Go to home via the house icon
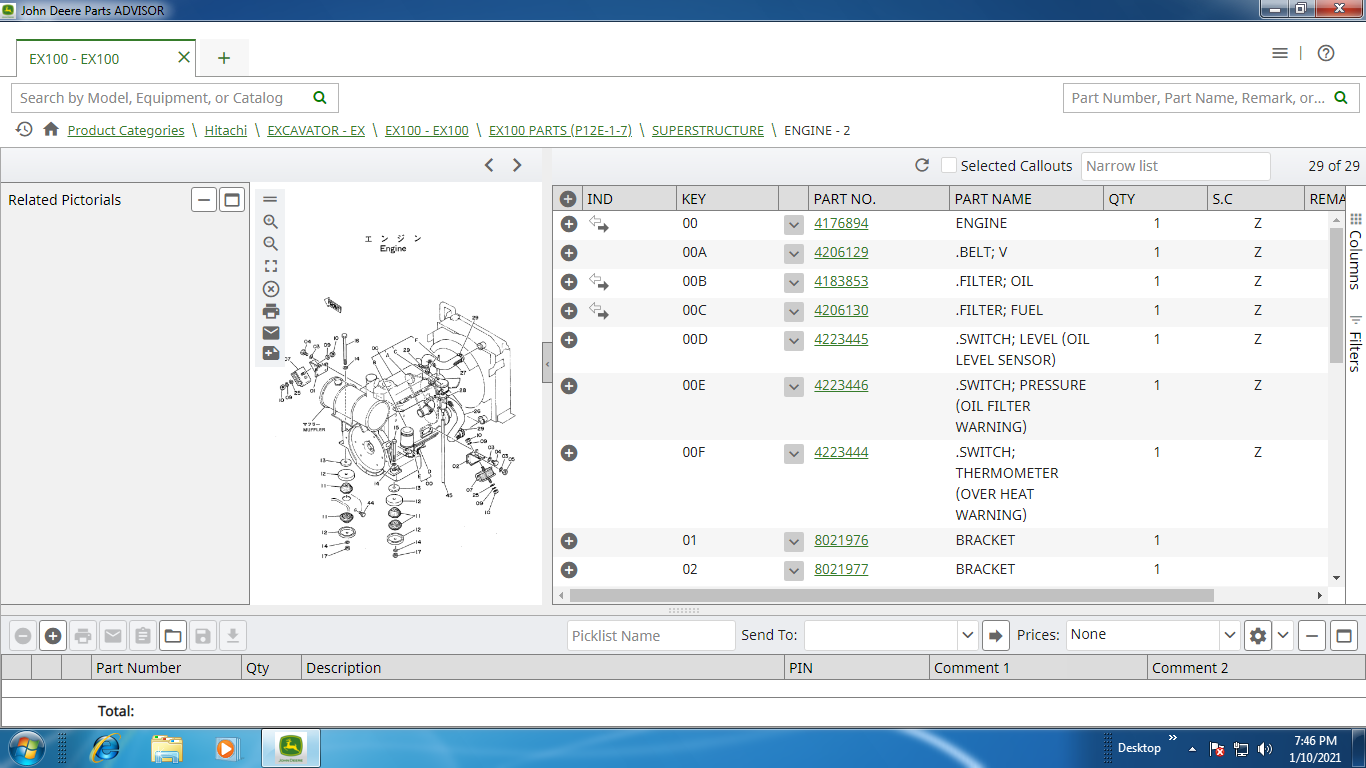1366x768 pixels. point(51,130)
